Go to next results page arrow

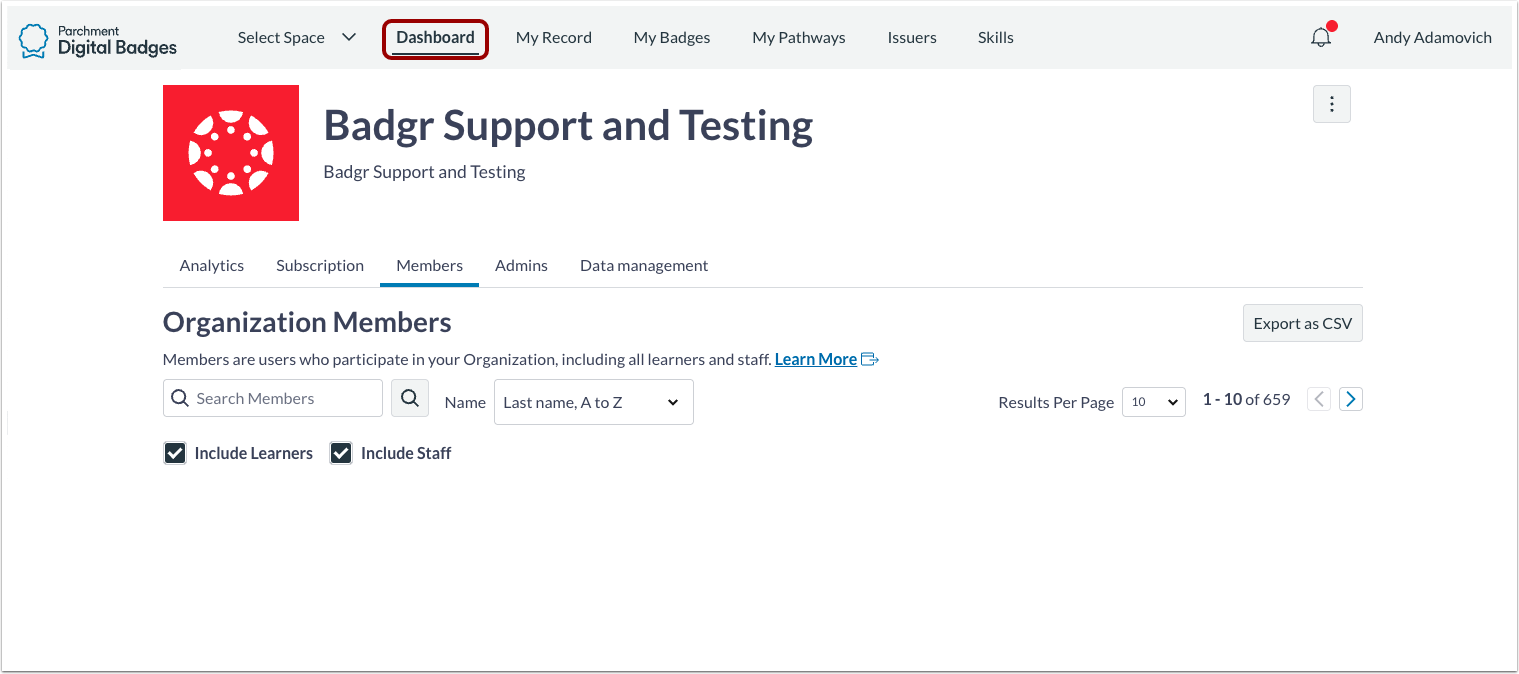[x=1351, y=399]
